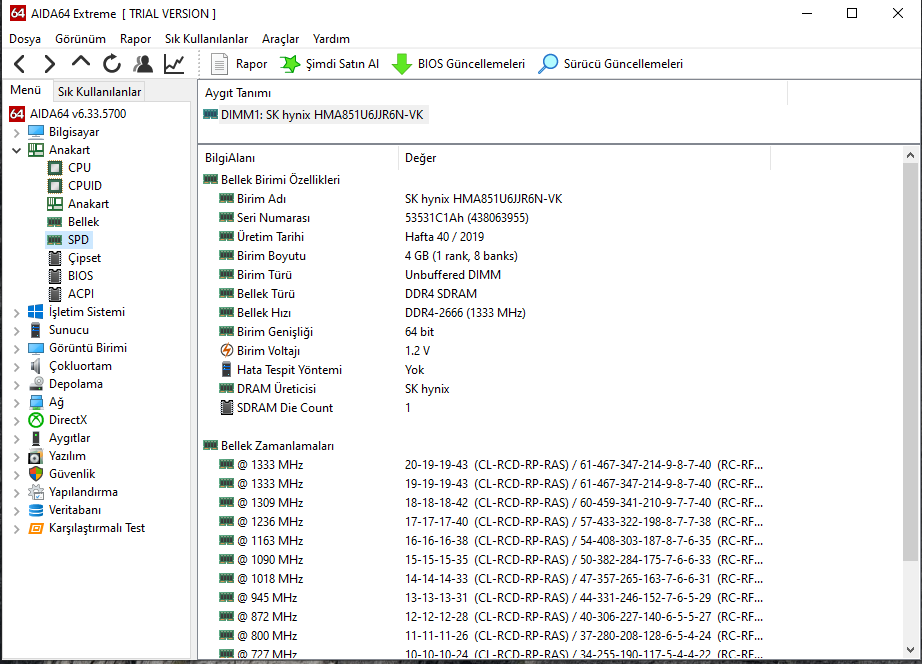
Task: Click the Şimdi Satın Al button label
Action: point(342,64)
